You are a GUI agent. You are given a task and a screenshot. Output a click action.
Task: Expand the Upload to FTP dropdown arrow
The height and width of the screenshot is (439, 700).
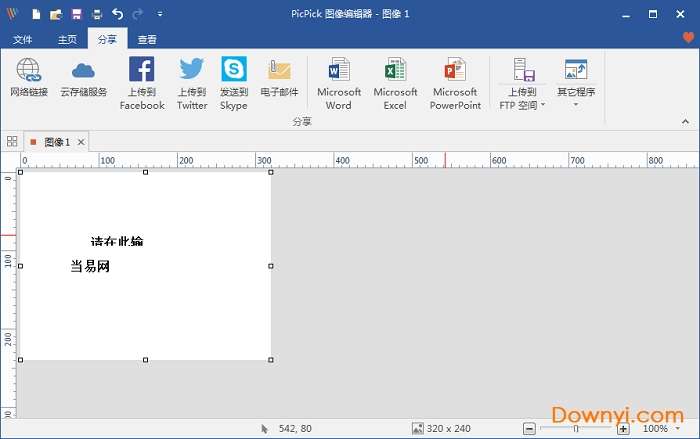point(543,105)
